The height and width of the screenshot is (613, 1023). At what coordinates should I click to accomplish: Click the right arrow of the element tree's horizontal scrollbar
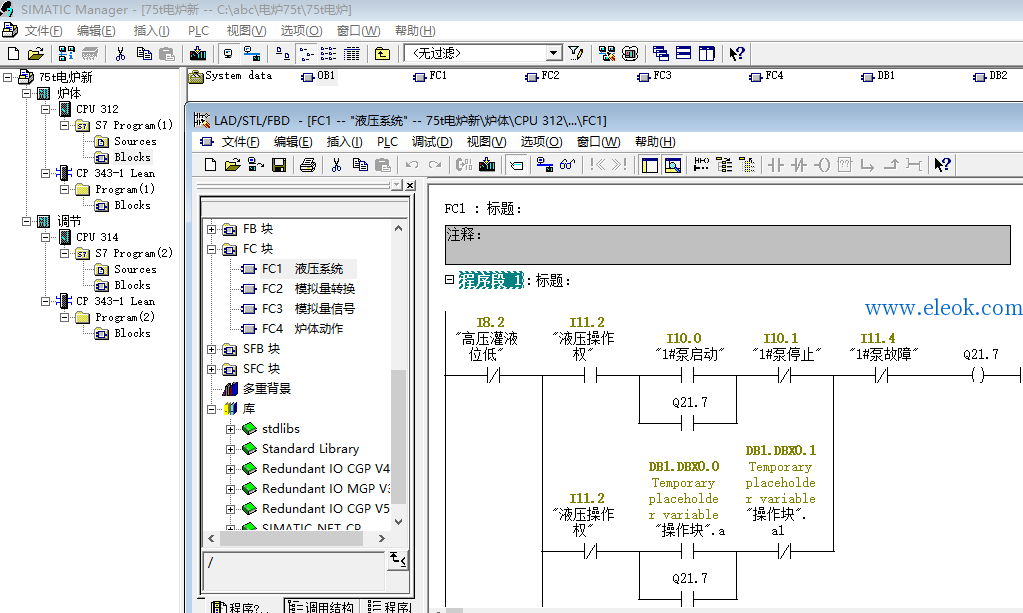click(x=382, y=539)
